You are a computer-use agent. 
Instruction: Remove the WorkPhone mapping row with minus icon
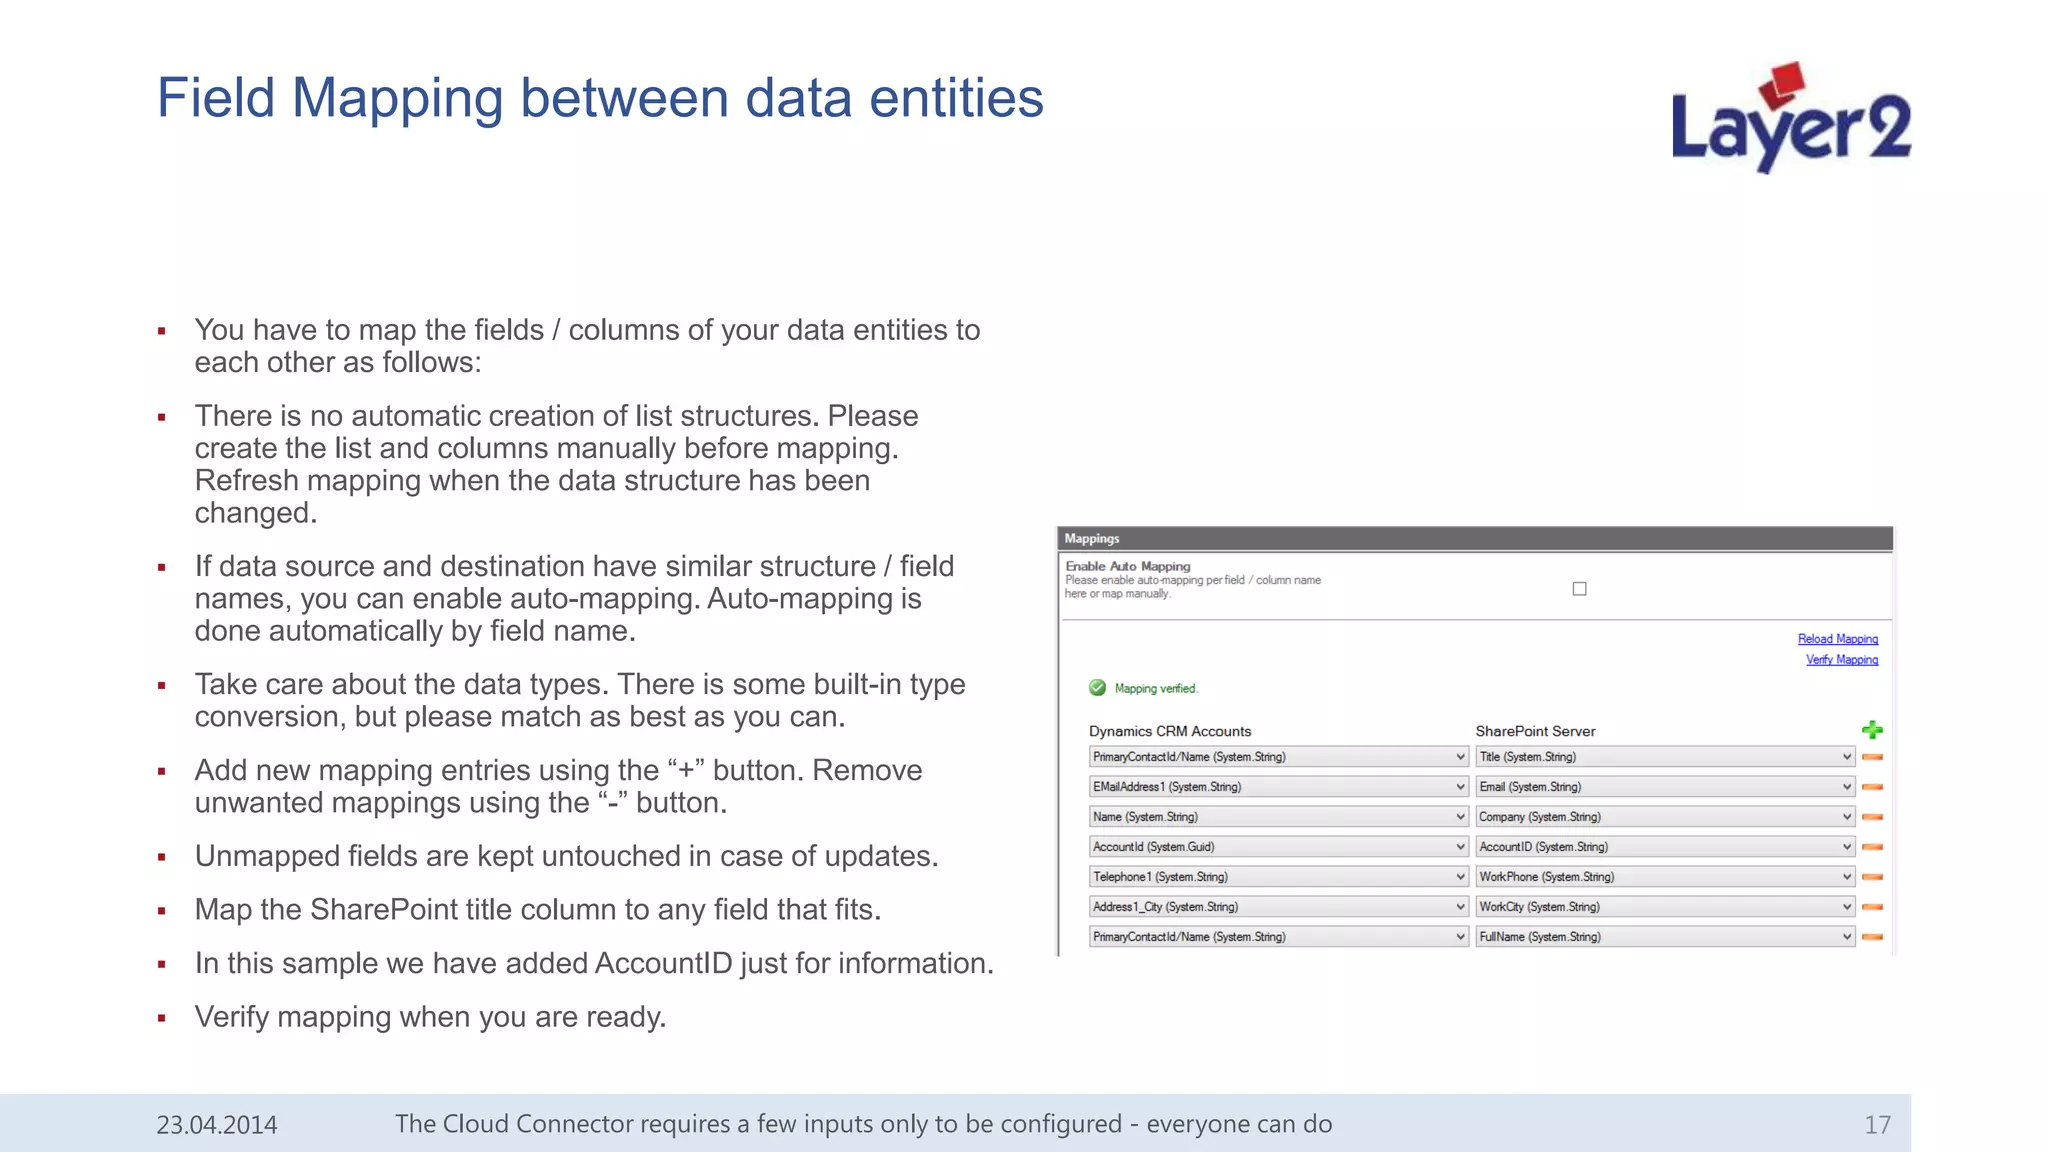coord(1873,877)
